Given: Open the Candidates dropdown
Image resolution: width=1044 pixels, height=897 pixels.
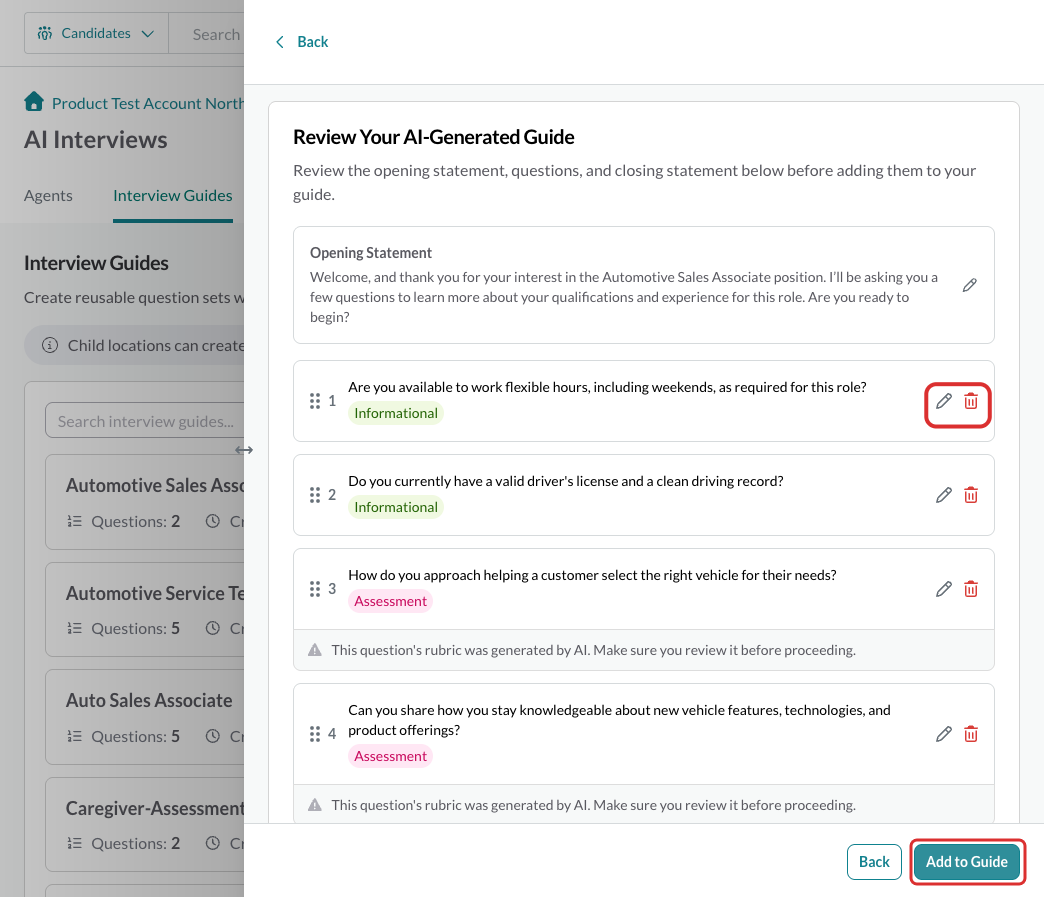Looking at the screenshot, I should [x=97, y=33].
